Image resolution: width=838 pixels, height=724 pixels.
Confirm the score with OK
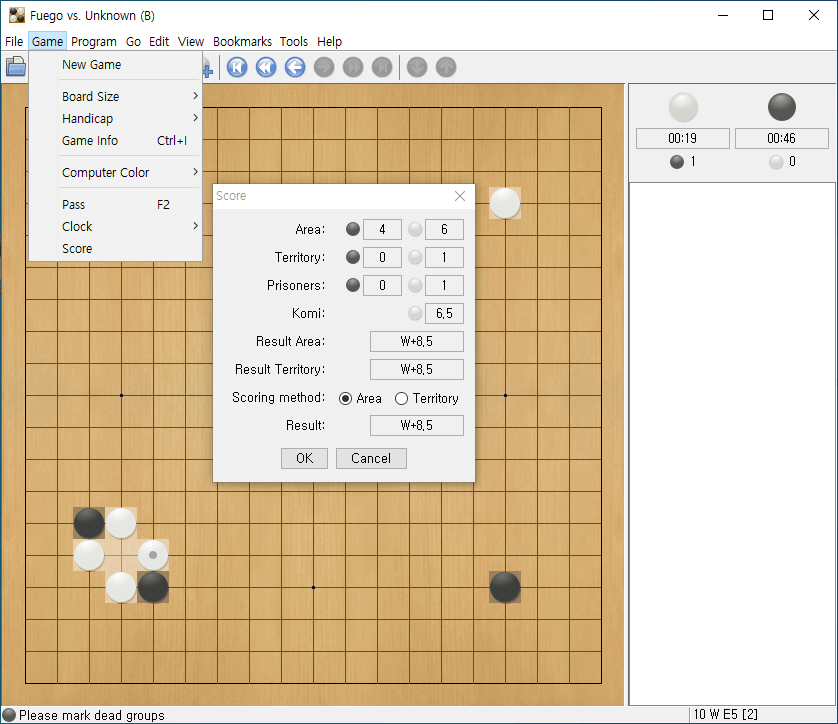pos(304,458)
